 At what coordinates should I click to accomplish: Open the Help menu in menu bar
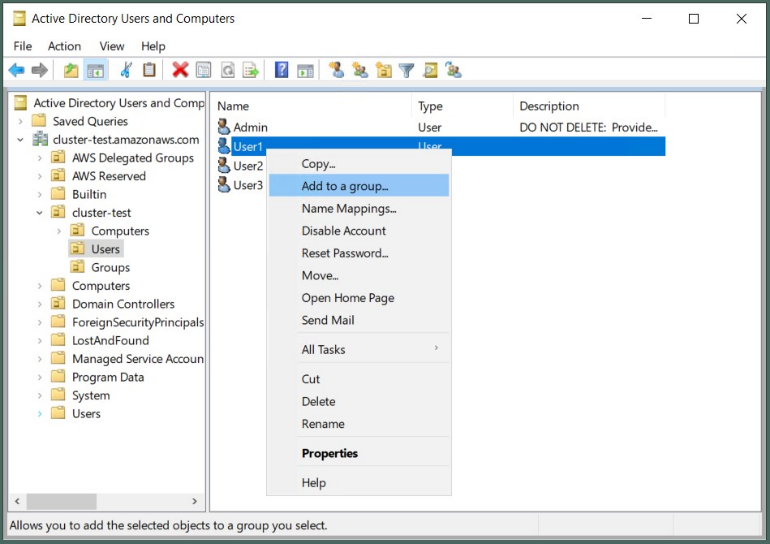click(153, 46)
